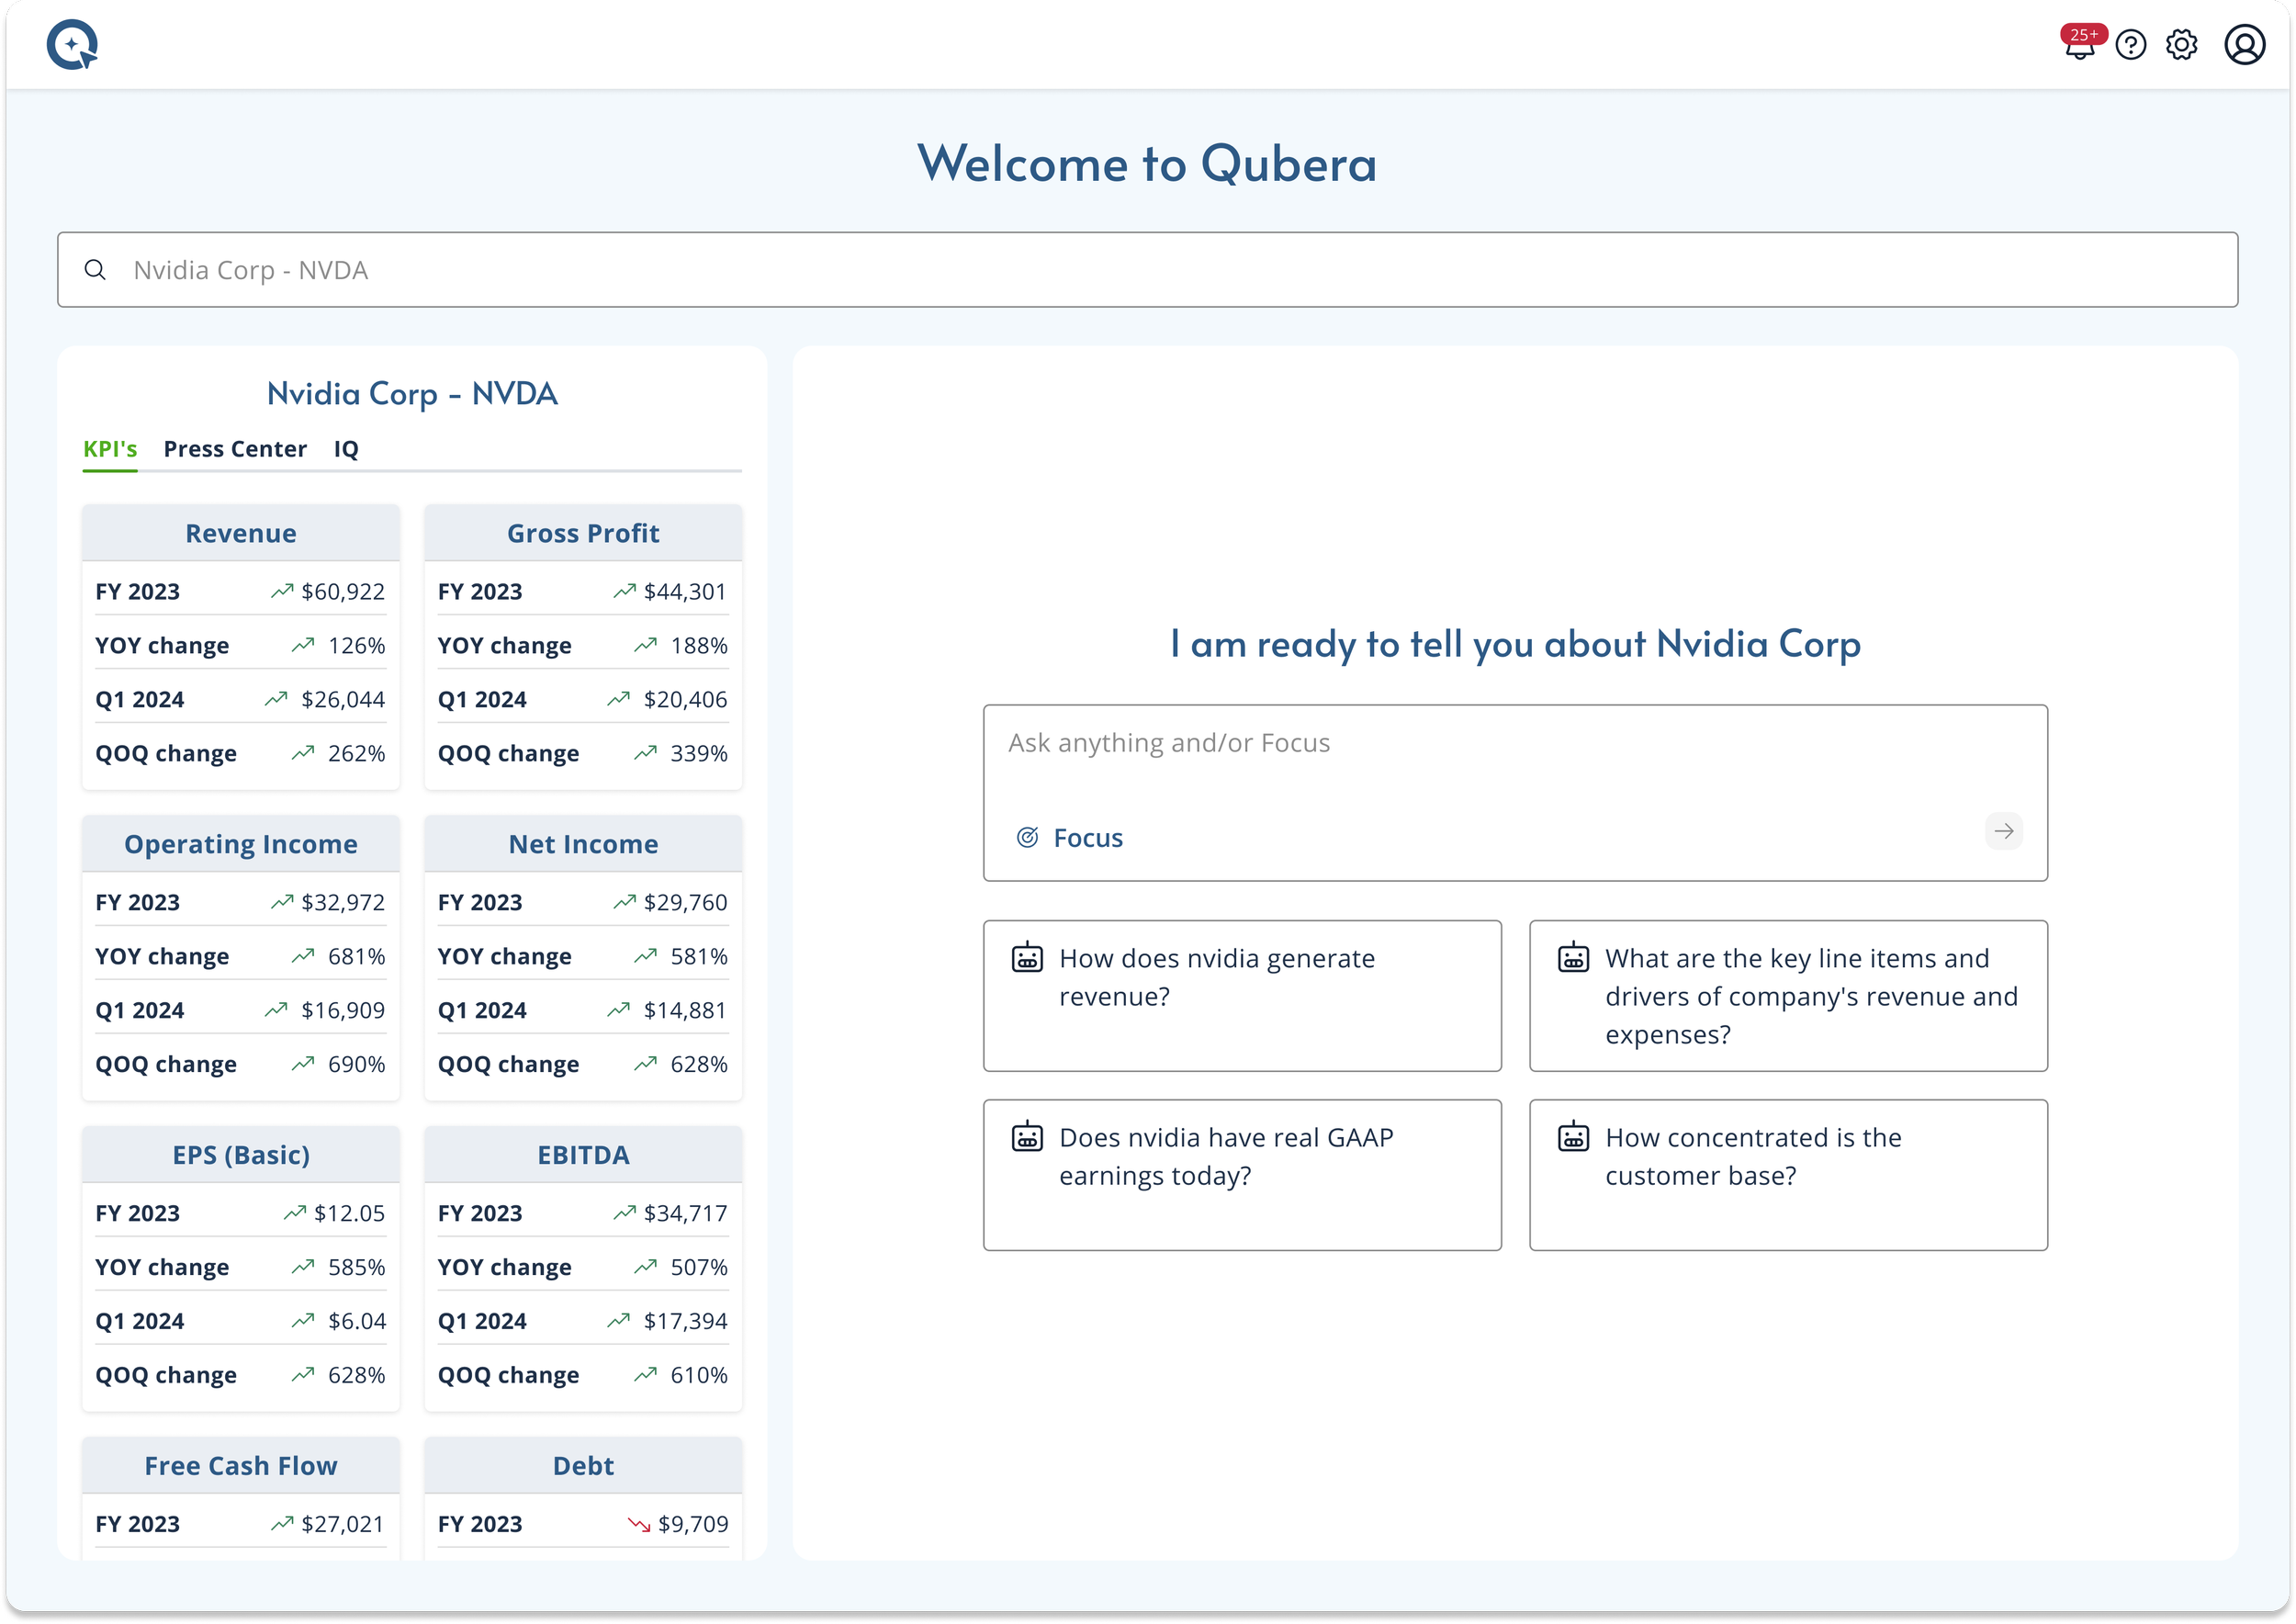Select the KPI's tab
Viewport: 2296px width, 1624px height.
pyautogui.click(x=110, y=449)
